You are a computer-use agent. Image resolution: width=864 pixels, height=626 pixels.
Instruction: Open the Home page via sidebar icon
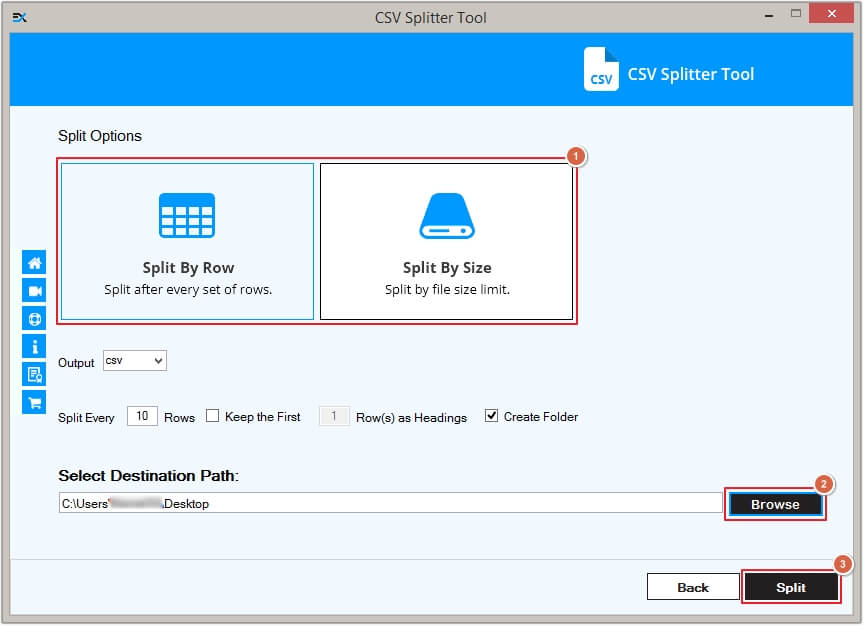(33, 262)
